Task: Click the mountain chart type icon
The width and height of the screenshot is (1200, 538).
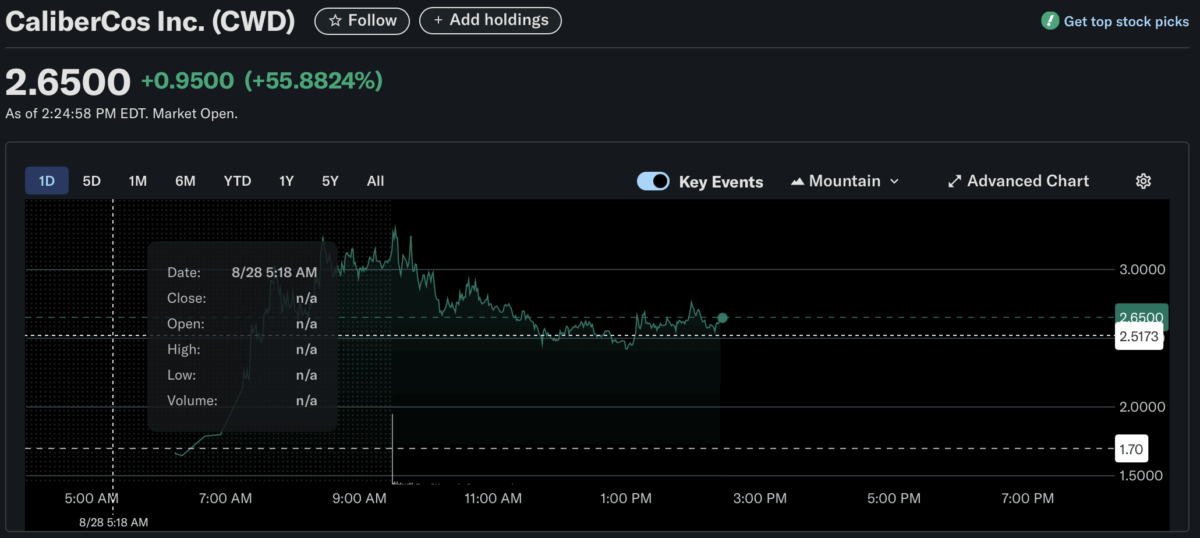Action: tap(798, 181)
